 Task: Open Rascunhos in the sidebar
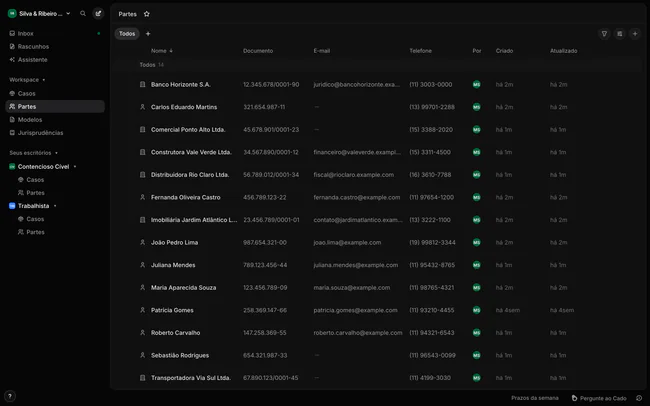[x=55, y=46]
